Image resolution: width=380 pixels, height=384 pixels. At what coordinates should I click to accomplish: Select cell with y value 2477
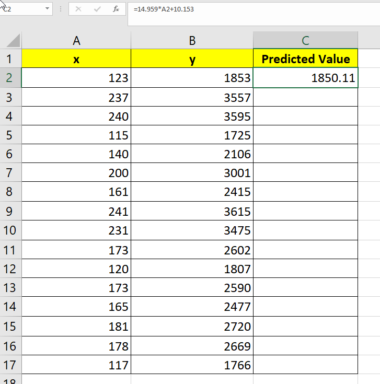coord(192,306)
